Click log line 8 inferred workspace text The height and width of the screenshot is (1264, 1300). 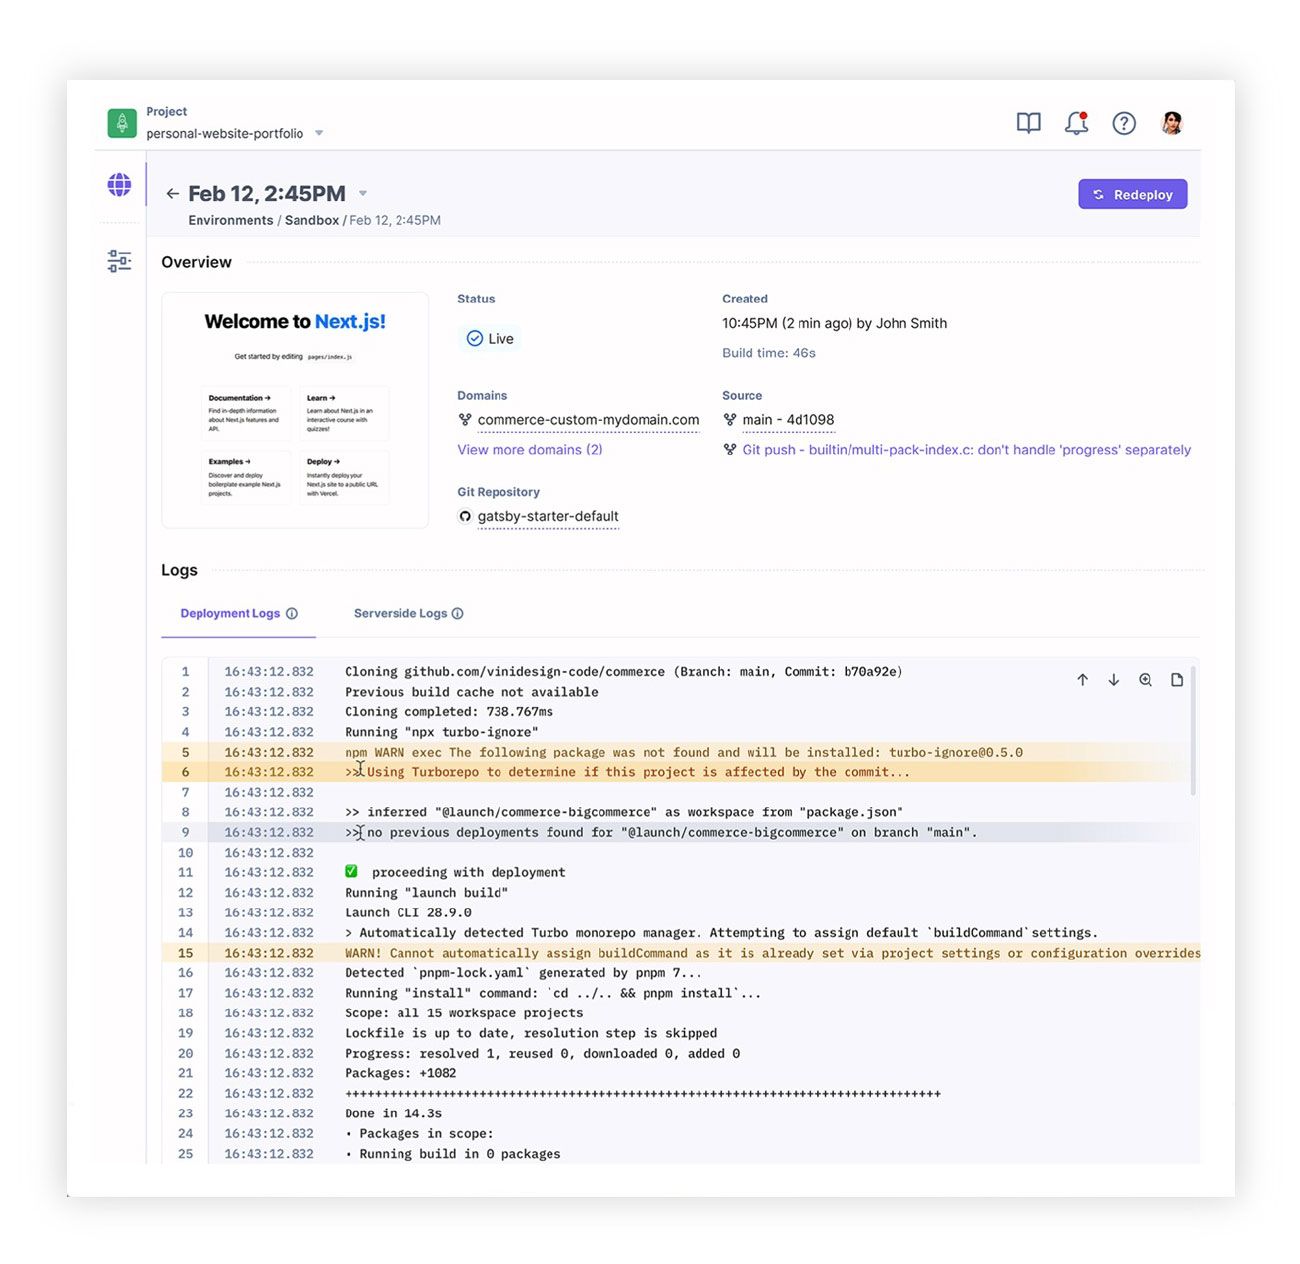tap(624, 812)
